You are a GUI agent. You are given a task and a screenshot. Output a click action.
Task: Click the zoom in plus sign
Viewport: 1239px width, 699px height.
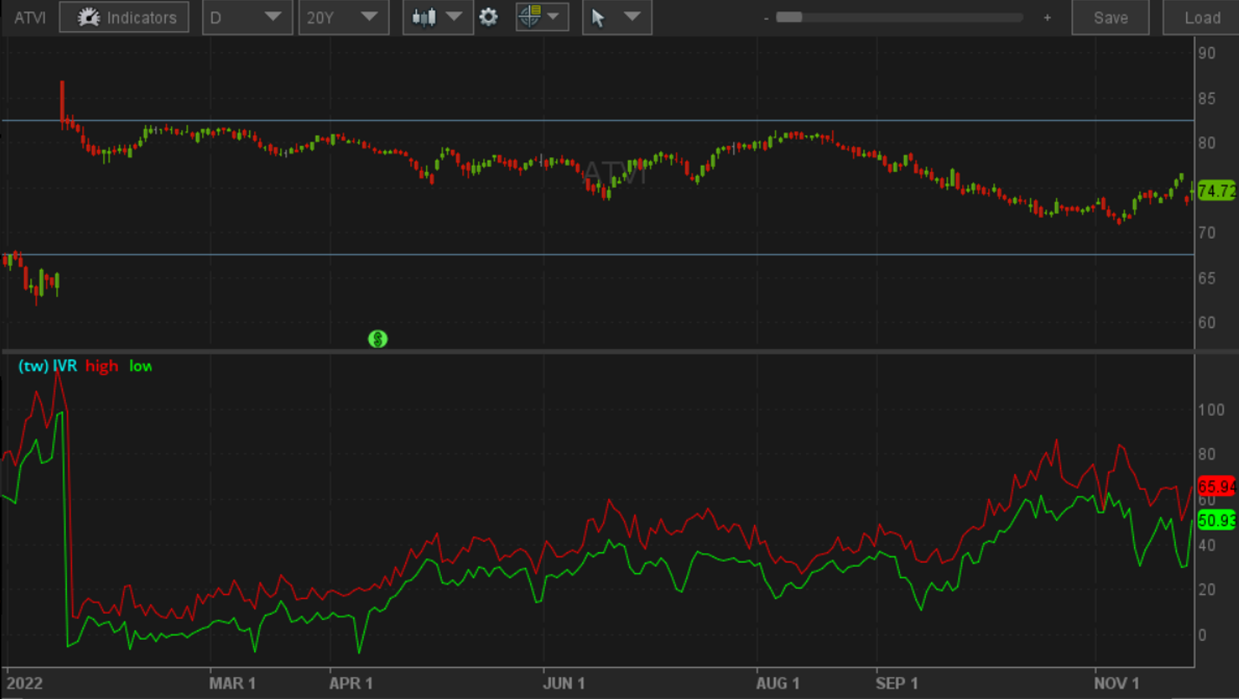1047,18
